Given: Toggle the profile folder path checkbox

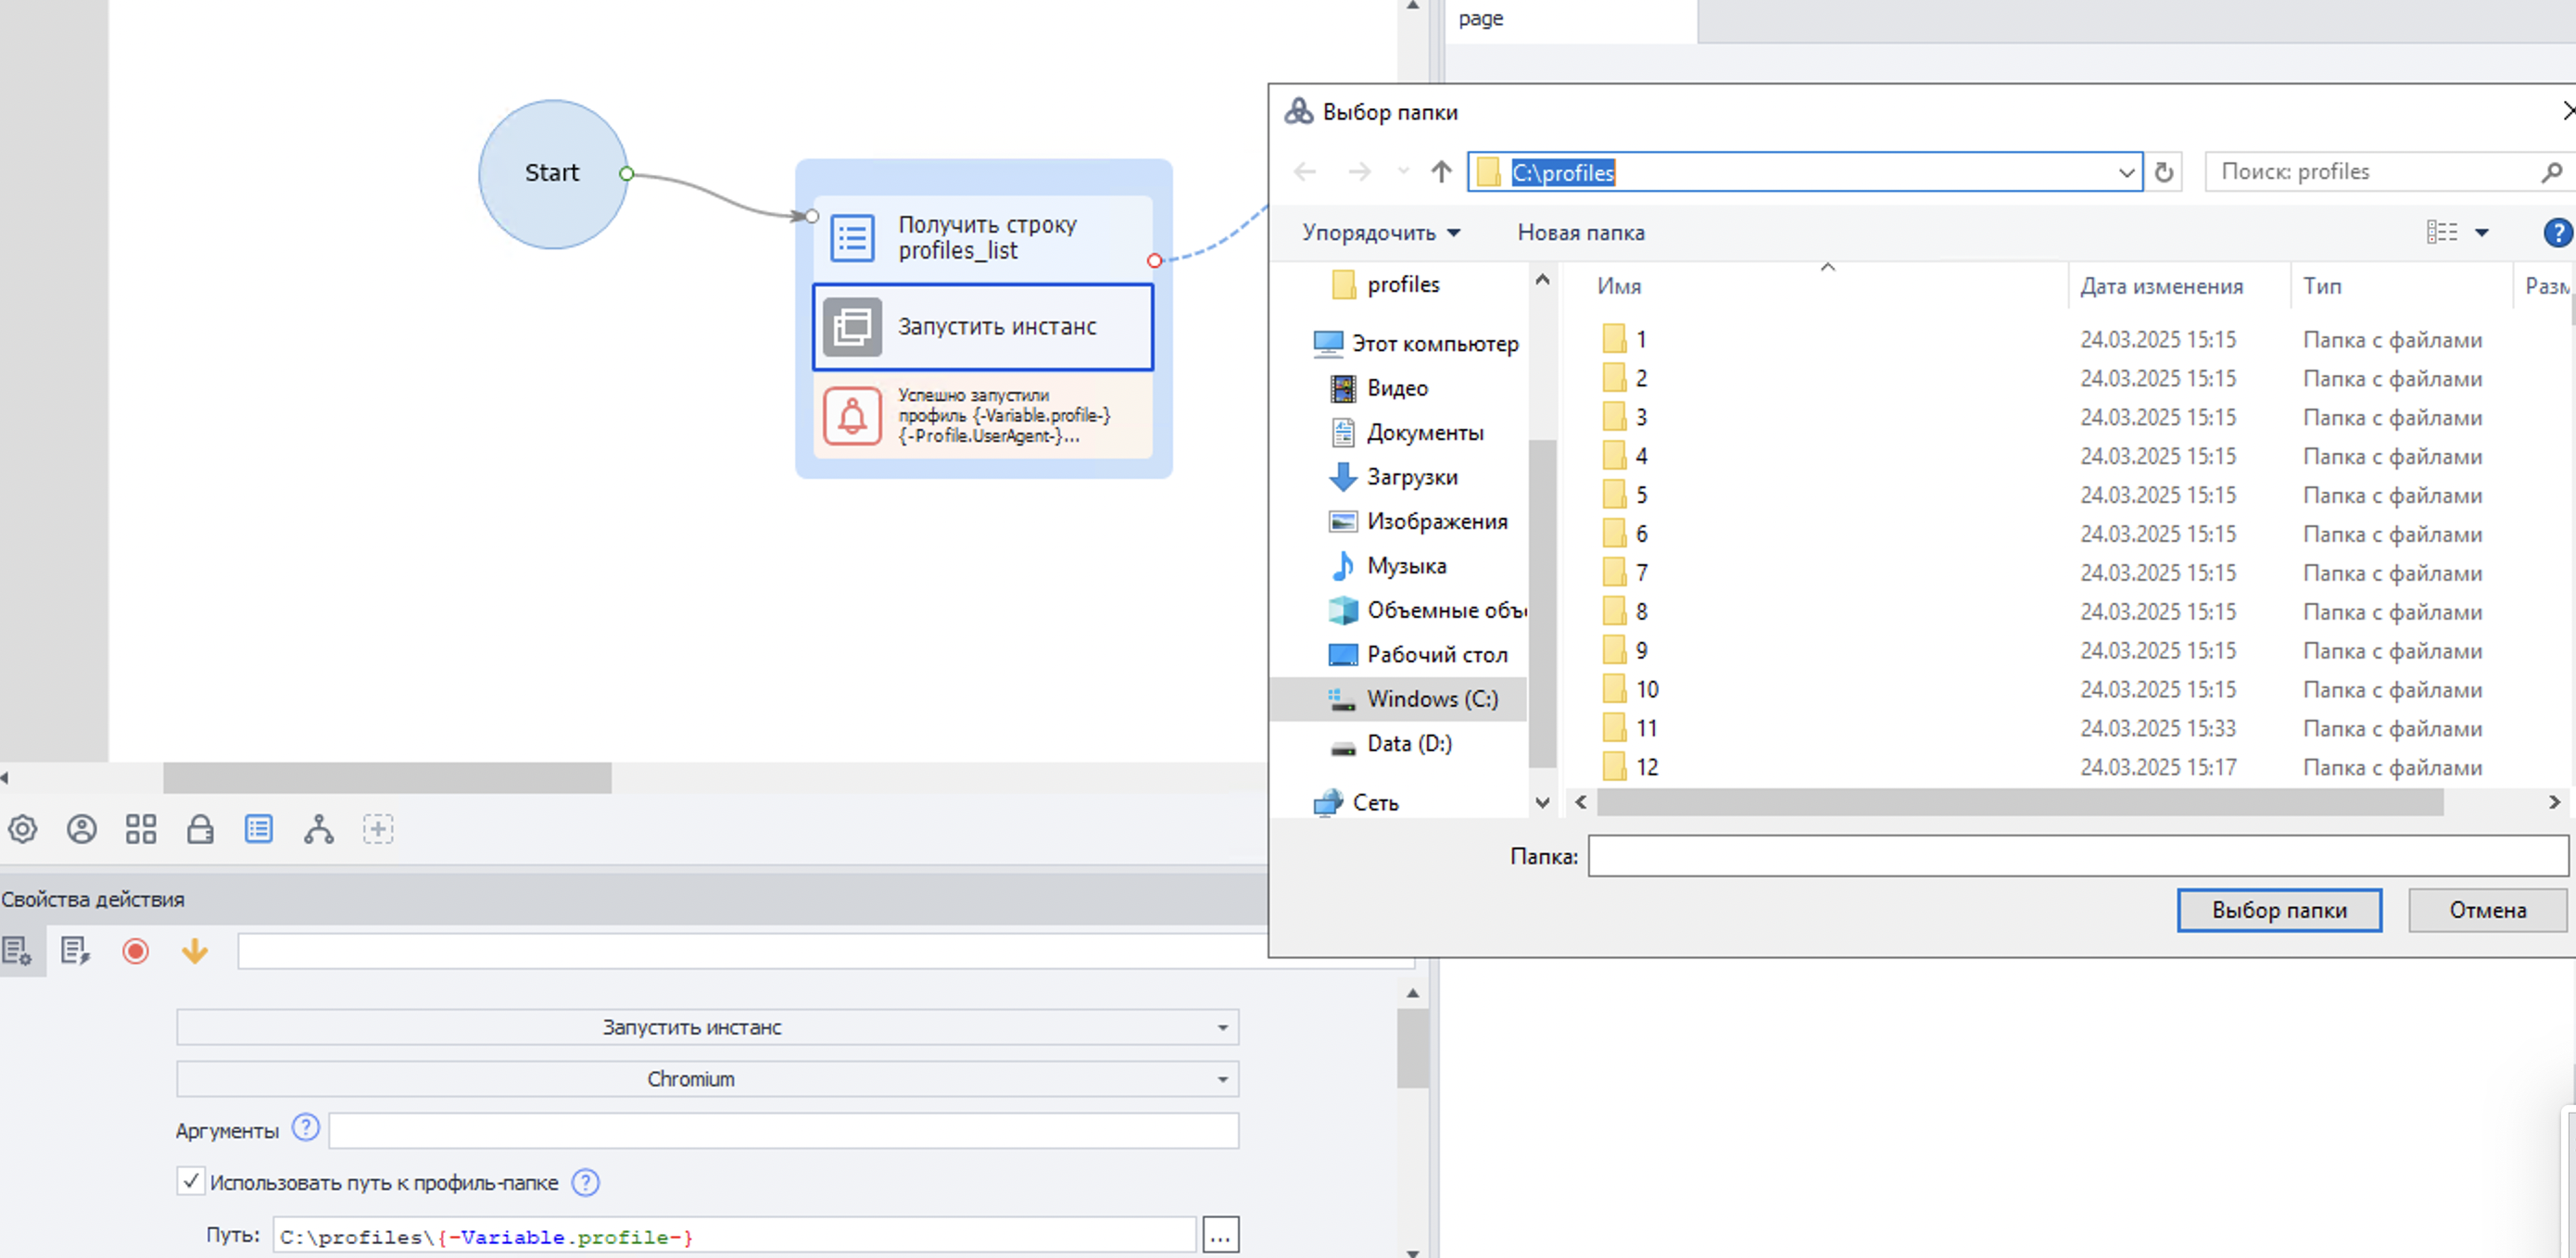Looking at the screenshot, I should coord(190,1181).
